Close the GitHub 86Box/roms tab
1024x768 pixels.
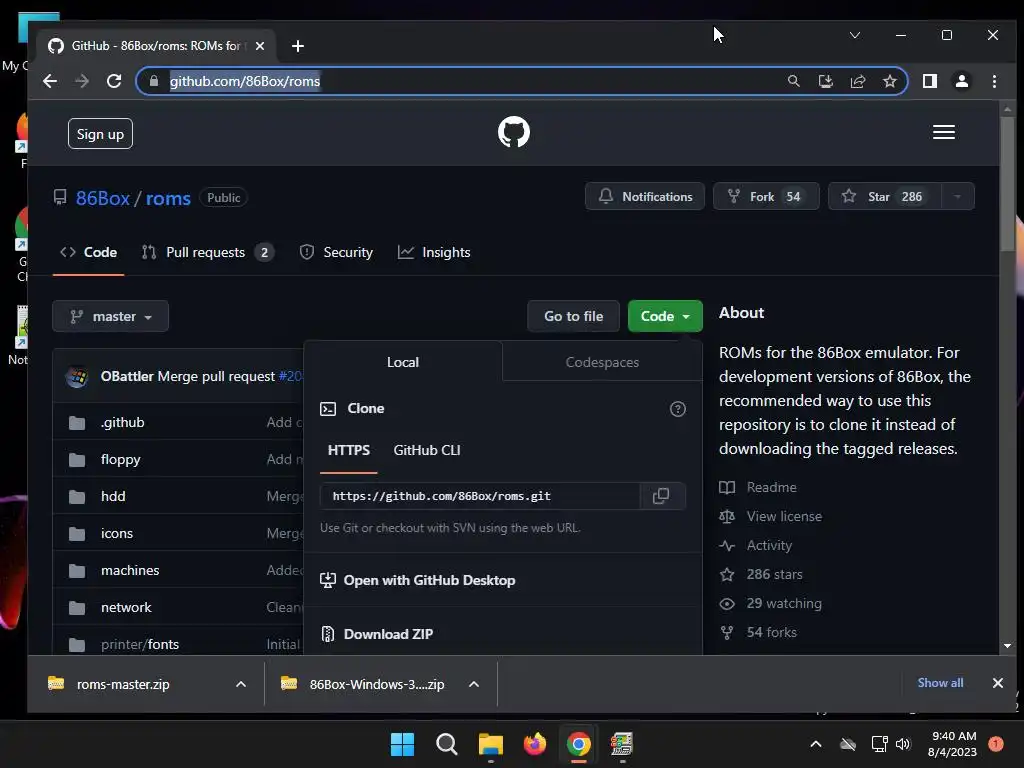click(260, 46)
